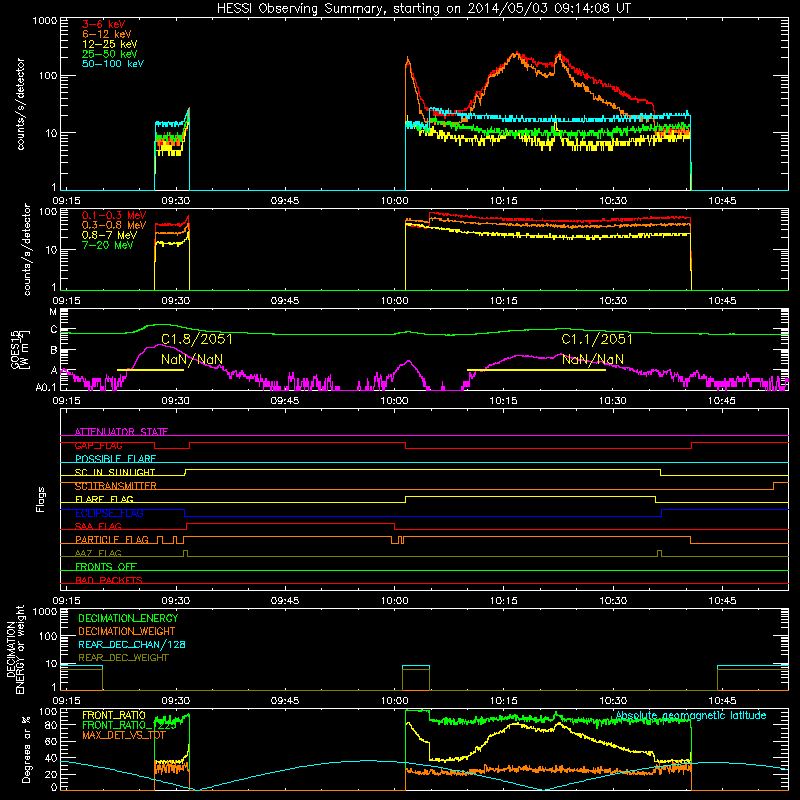Click the 'AAZ_FLAG' label
The width and height of the screenshot is (800, 800).
(98, 554)
